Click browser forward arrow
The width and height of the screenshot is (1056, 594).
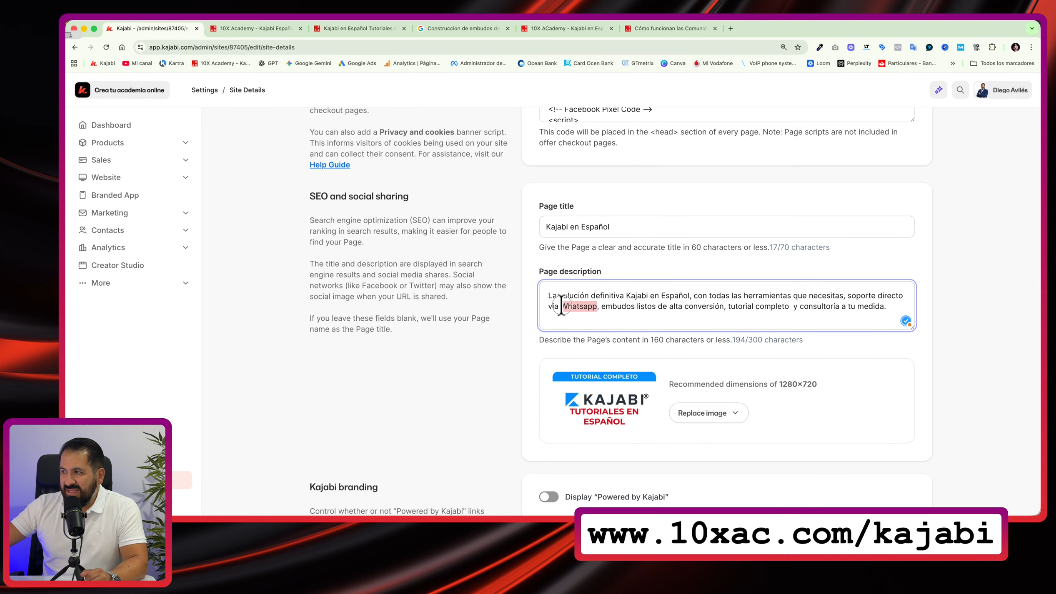coord(90,47)
